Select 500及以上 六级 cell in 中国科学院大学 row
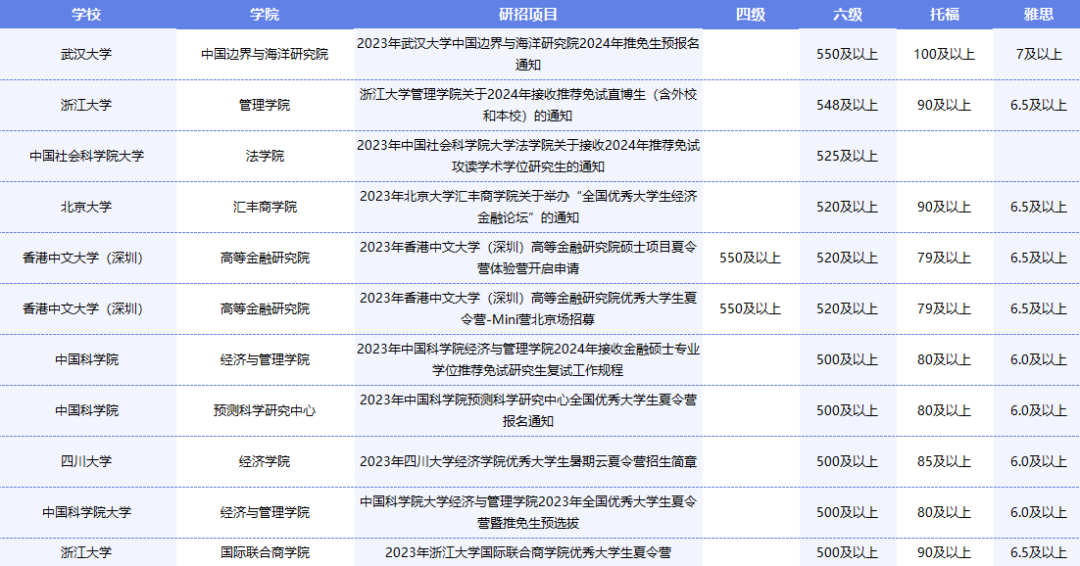This screenshot has width=1080, height=566. click(x=847, y=513)
